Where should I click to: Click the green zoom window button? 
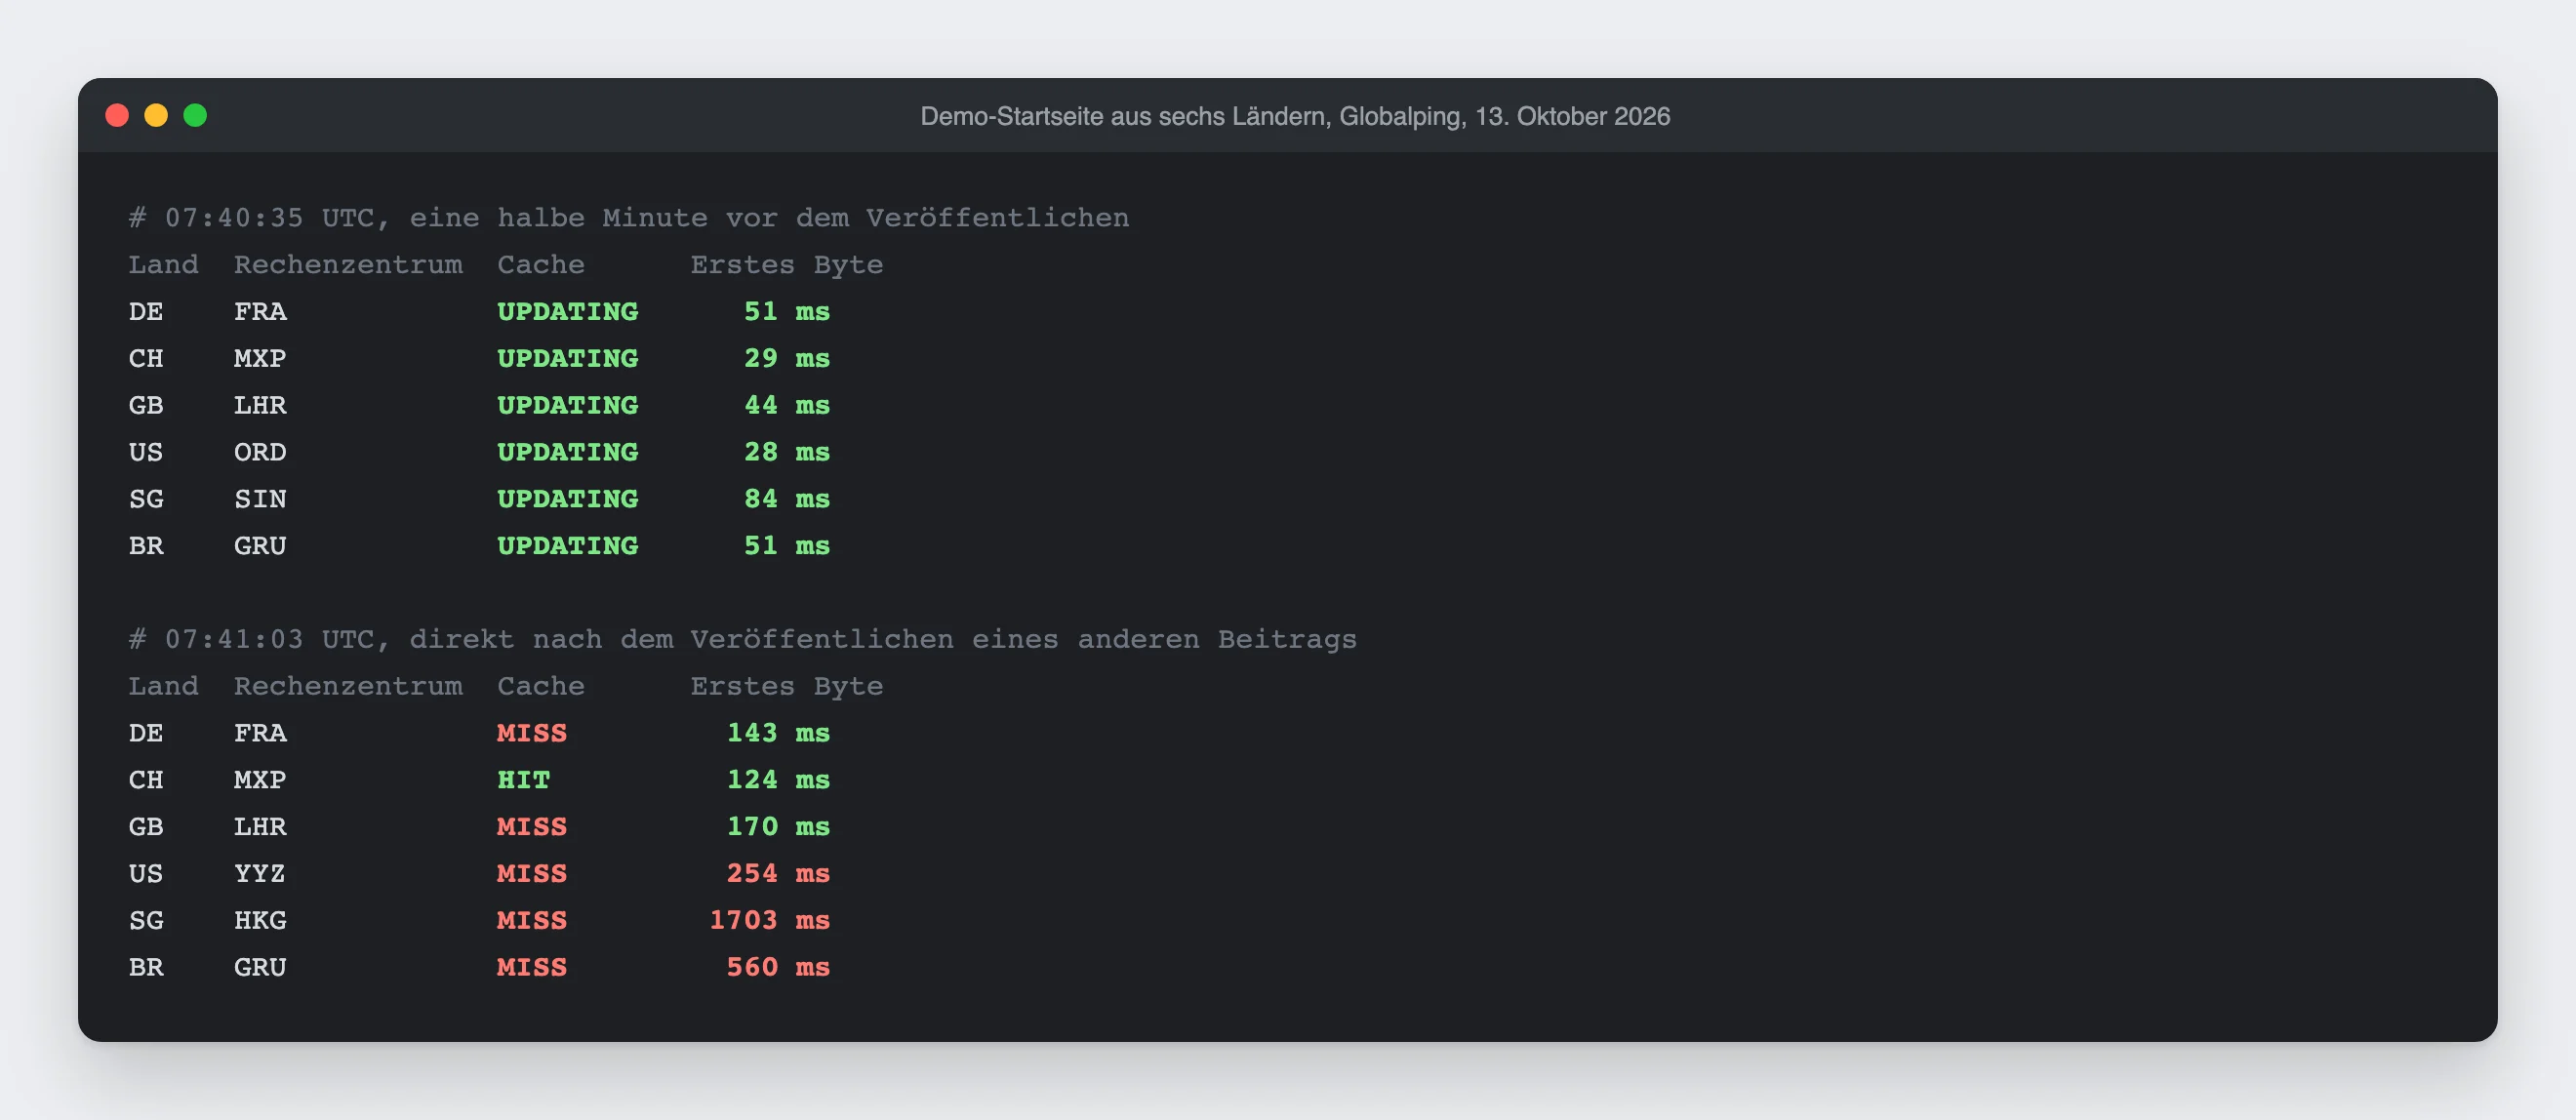(195, 115)
